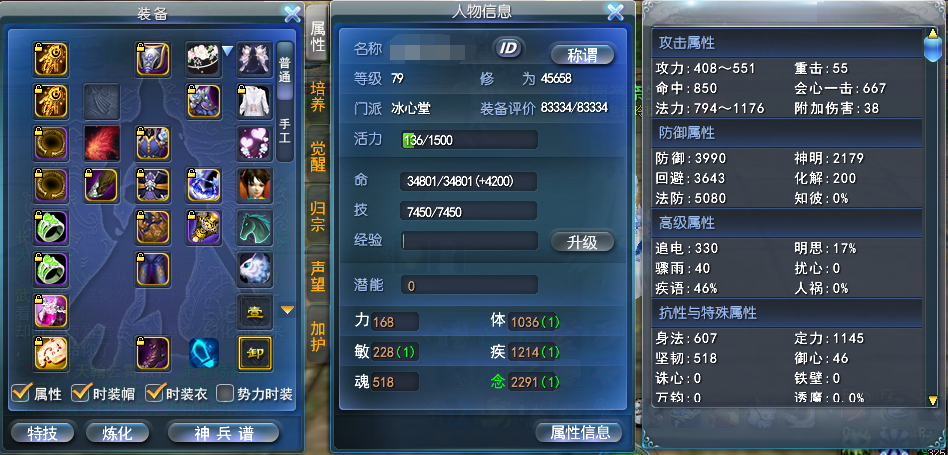948x455 pixels.
Task: Click the white tiger pet icon
Action: [x=255, y=269]
